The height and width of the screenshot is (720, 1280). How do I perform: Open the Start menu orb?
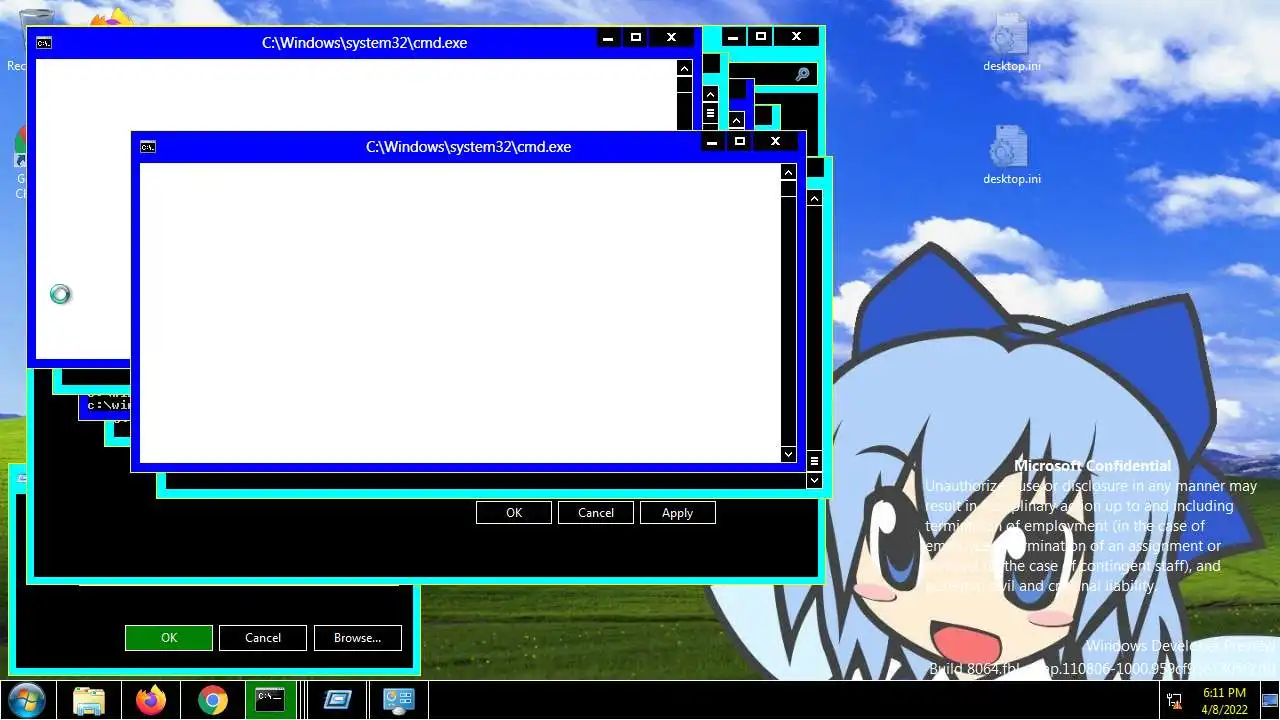pos(26,700)
